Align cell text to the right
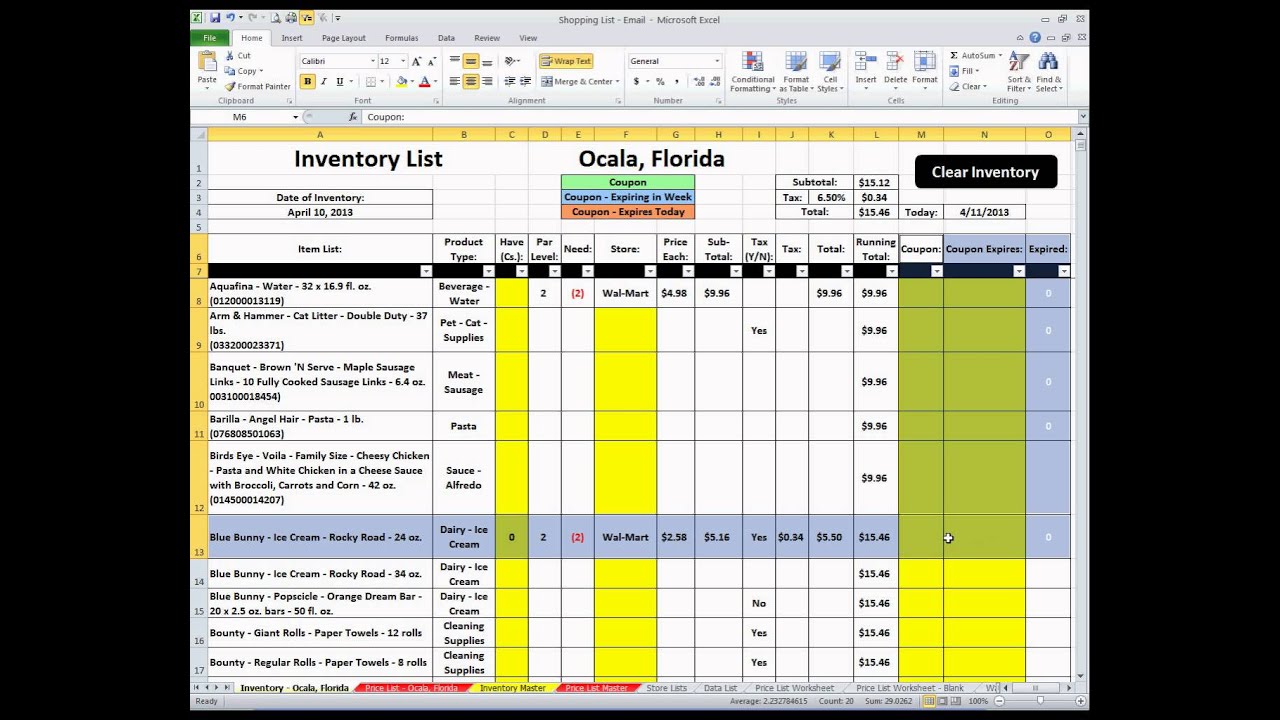The height and width of the screenshot is (720, 1280). (486, 82)
